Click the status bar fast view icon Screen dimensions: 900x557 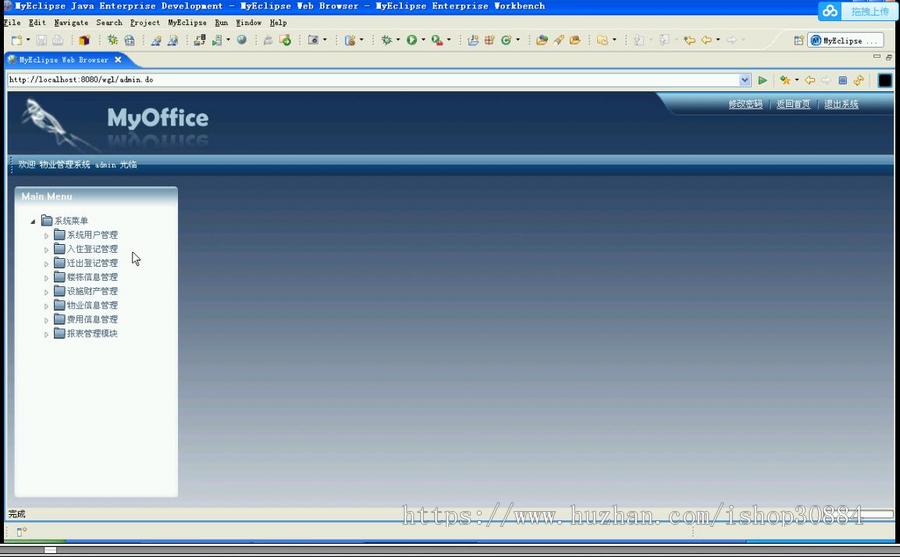(x=21, y=532)
